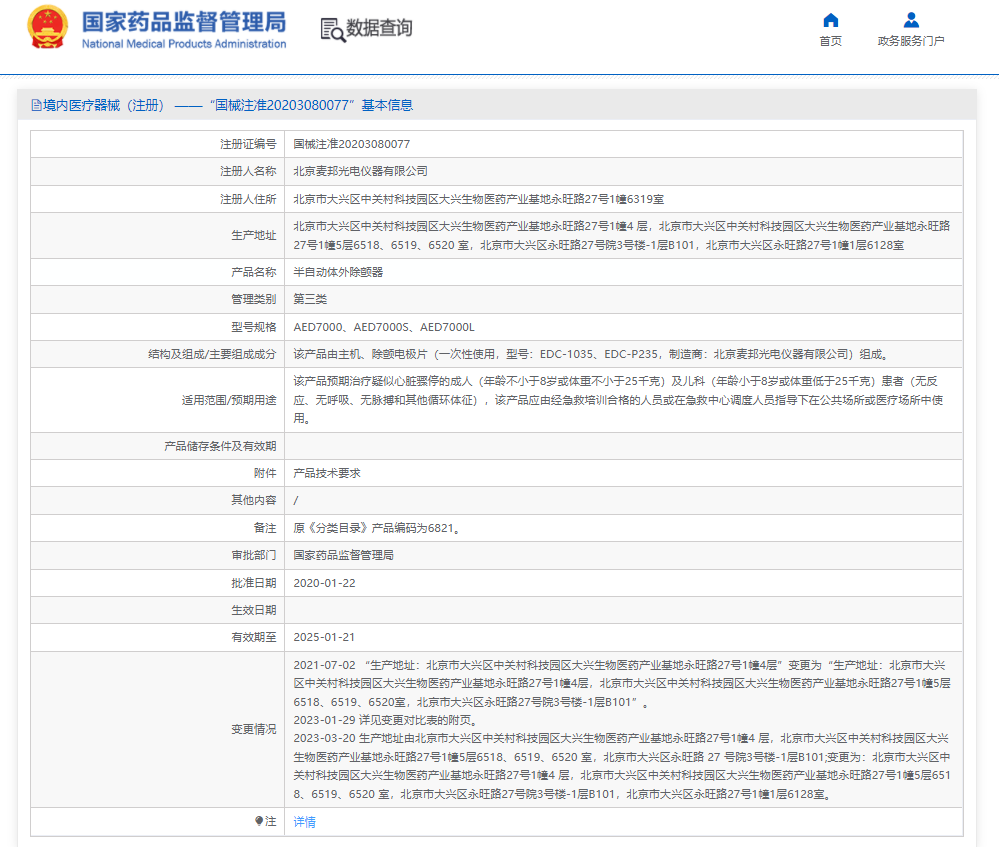Click the national emblem logo
999x847 pixels.
click(47, 27)
